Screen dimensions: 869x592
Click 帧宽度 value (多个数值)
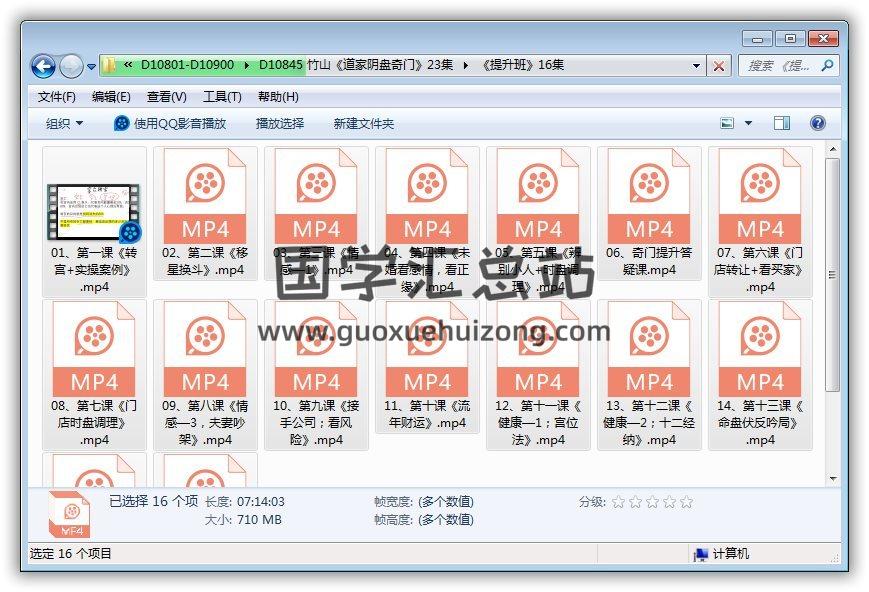pos(446,502)
